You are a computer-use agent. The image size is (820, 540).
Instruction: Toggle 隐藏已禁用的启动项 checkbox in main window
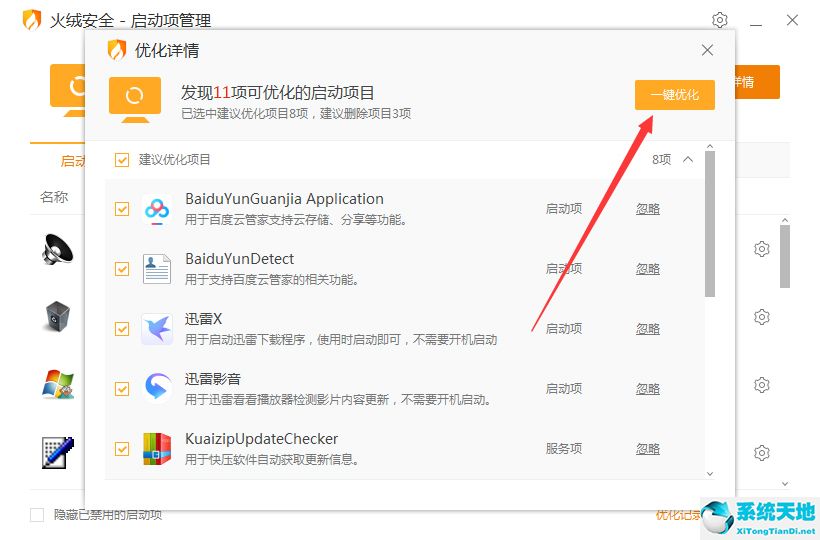[37, 515]
